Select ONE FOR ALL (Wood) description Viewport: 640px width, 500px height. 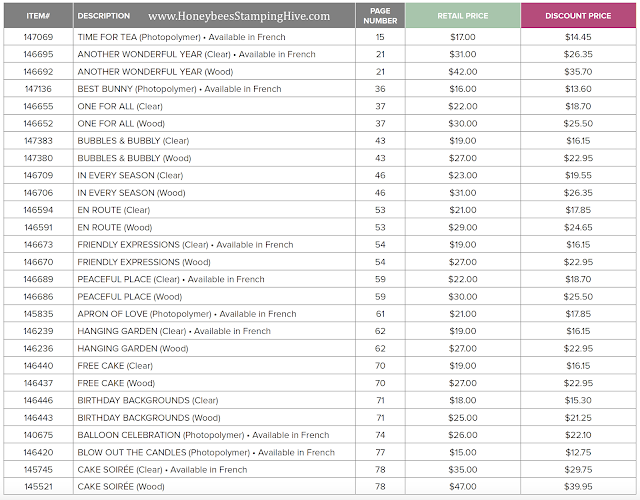point(121,124)
